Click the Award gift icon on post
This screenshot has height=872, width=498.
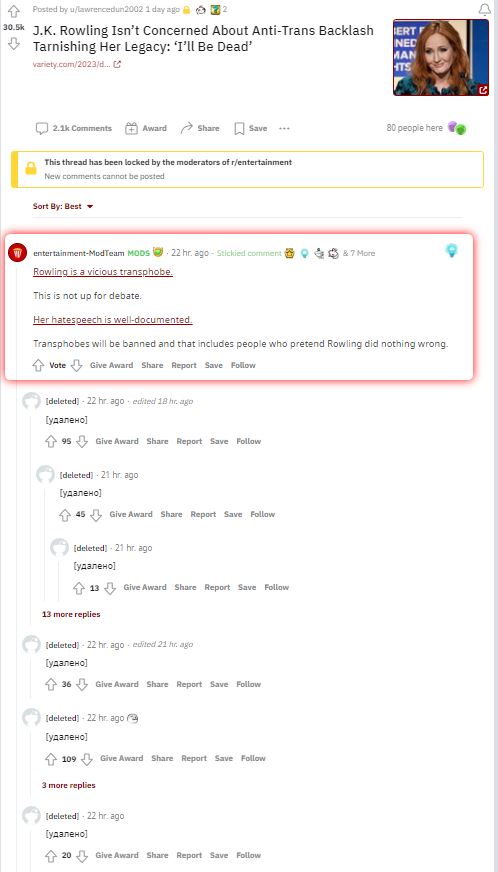click(131, 128)
